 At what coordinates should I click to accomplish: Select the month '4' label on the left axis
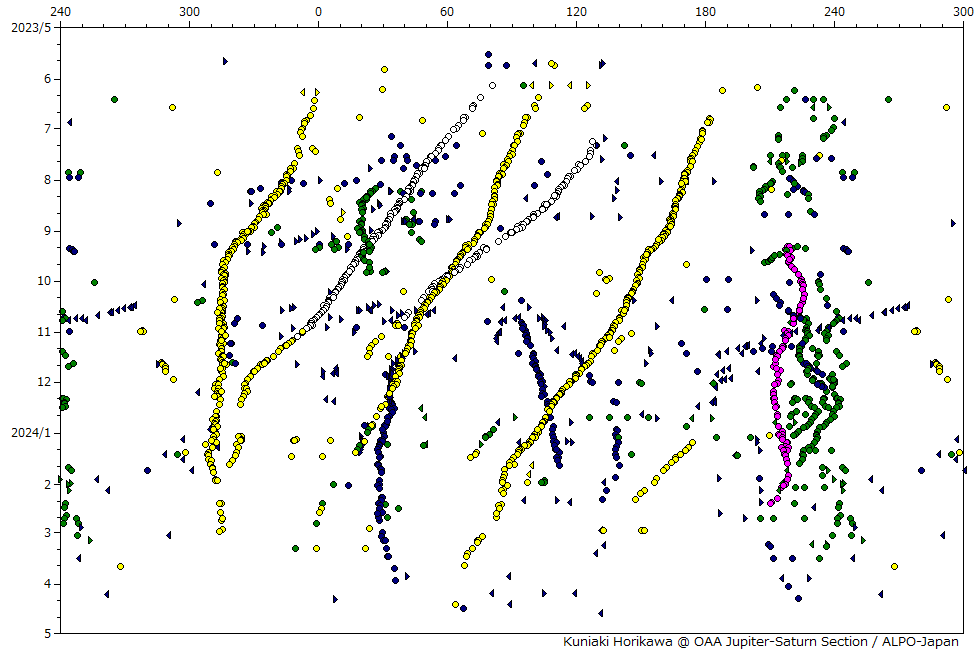(48, 584)
